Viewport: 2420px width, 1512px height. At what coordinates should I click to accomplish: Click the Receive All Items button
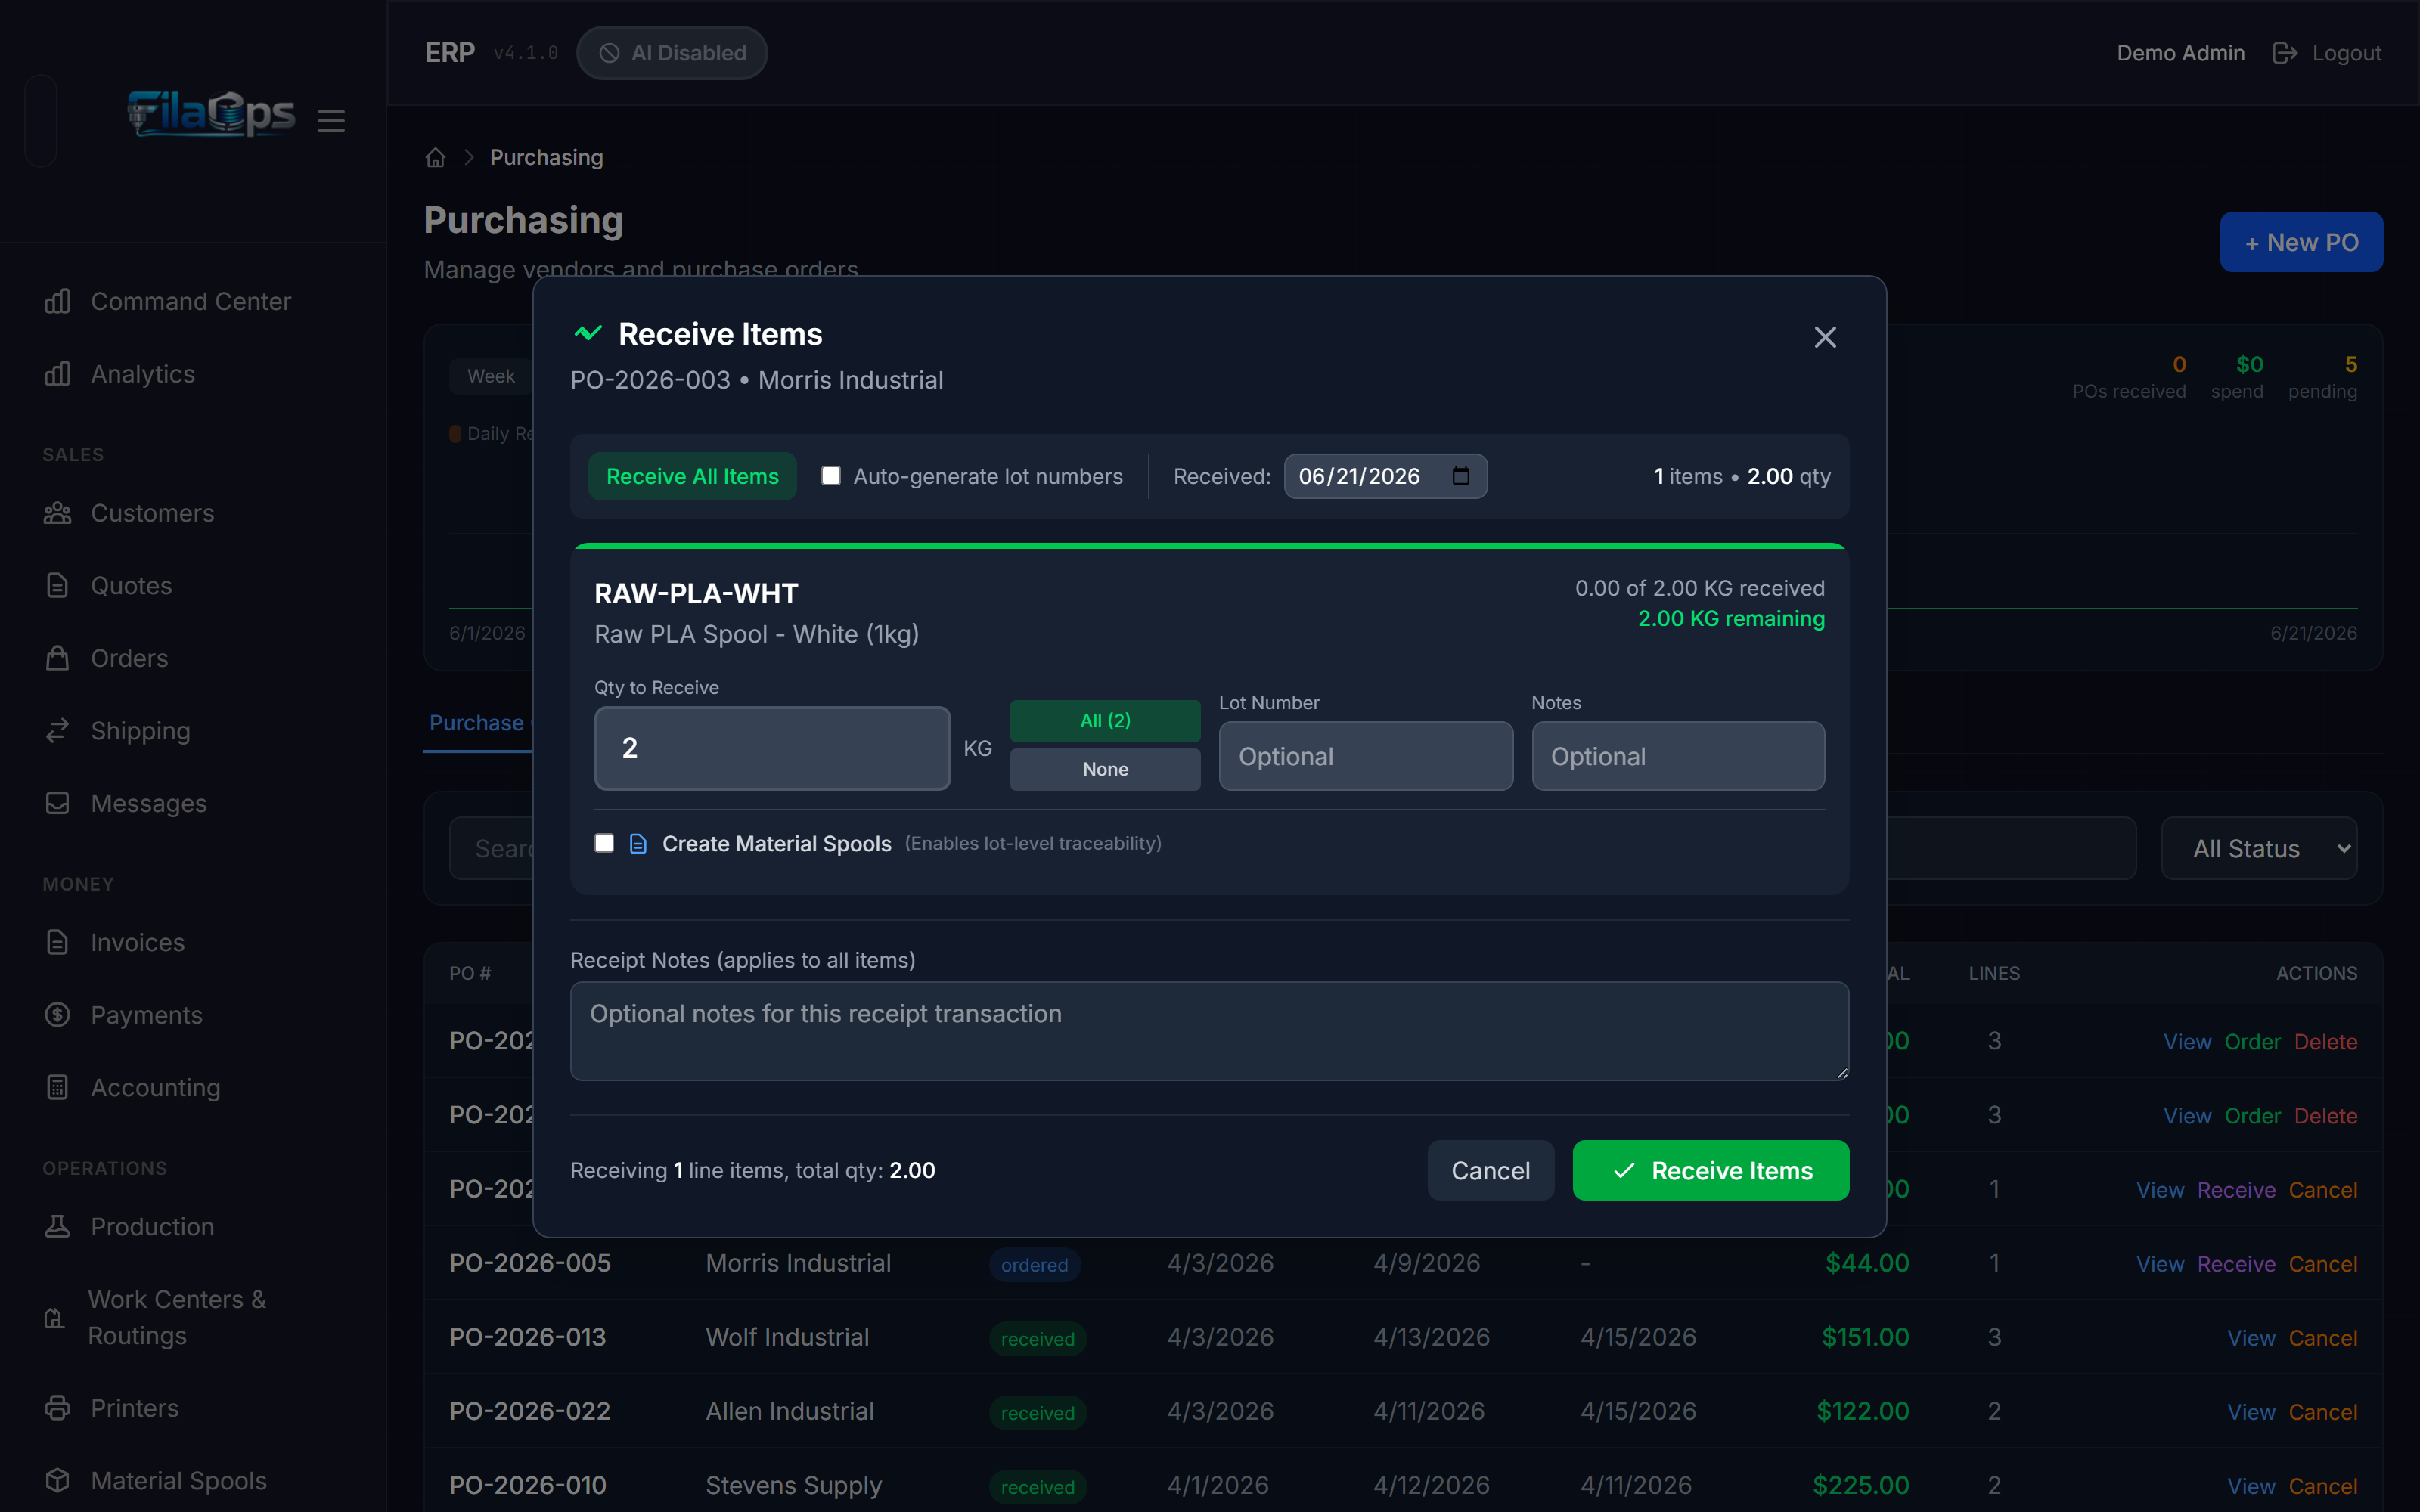[x=692, y=476]
